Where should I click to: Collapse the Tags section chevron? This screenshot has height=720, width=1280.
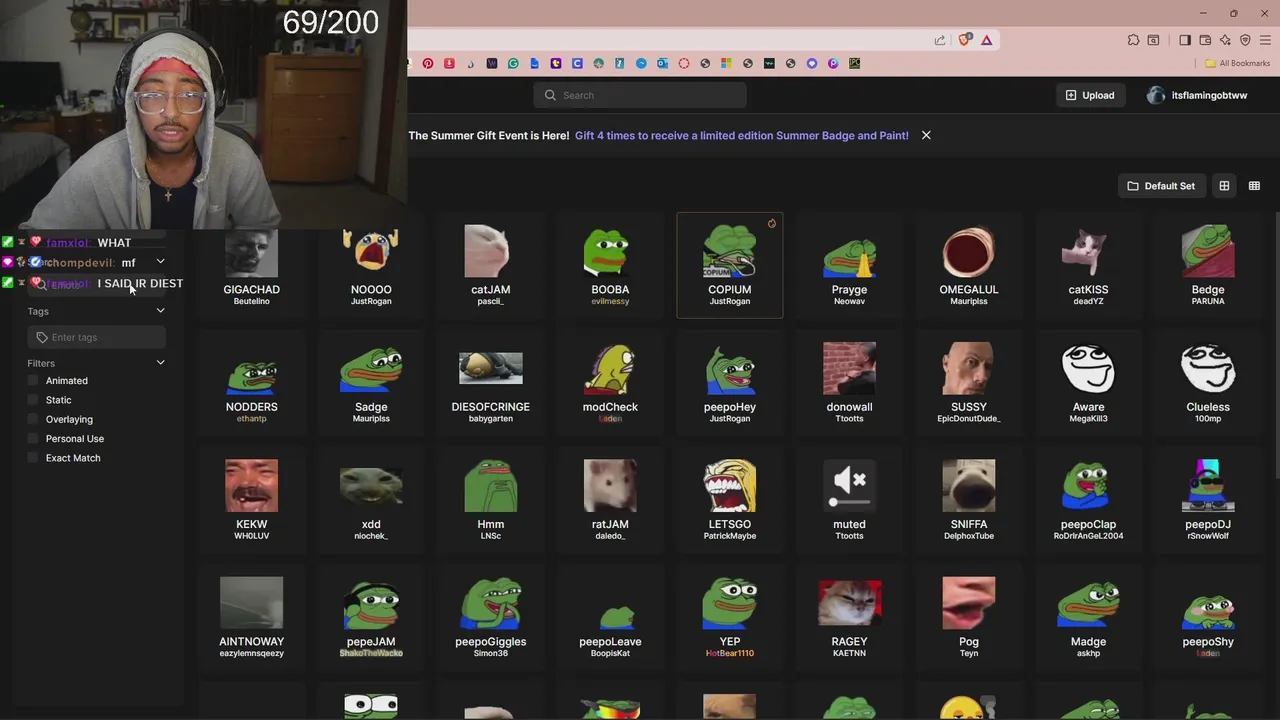(160, 311)
